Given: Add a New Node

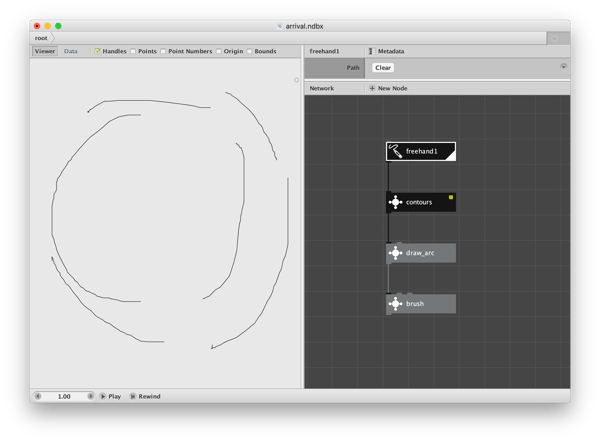Looking at the screenshot, I should coord(388,88).
